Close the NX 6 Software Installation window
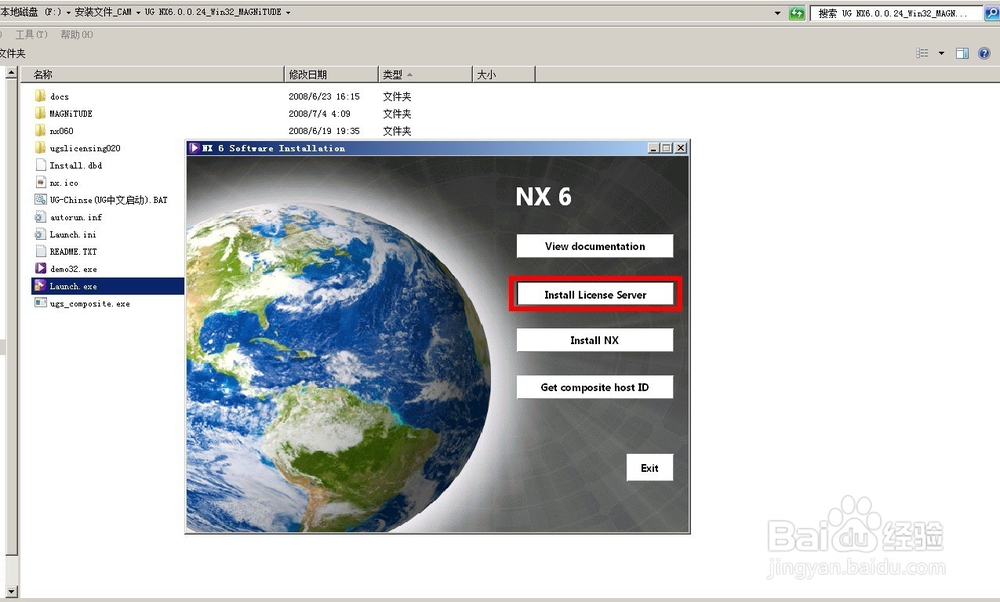This screenshot has height=602, width=1000. pos(680,148)
